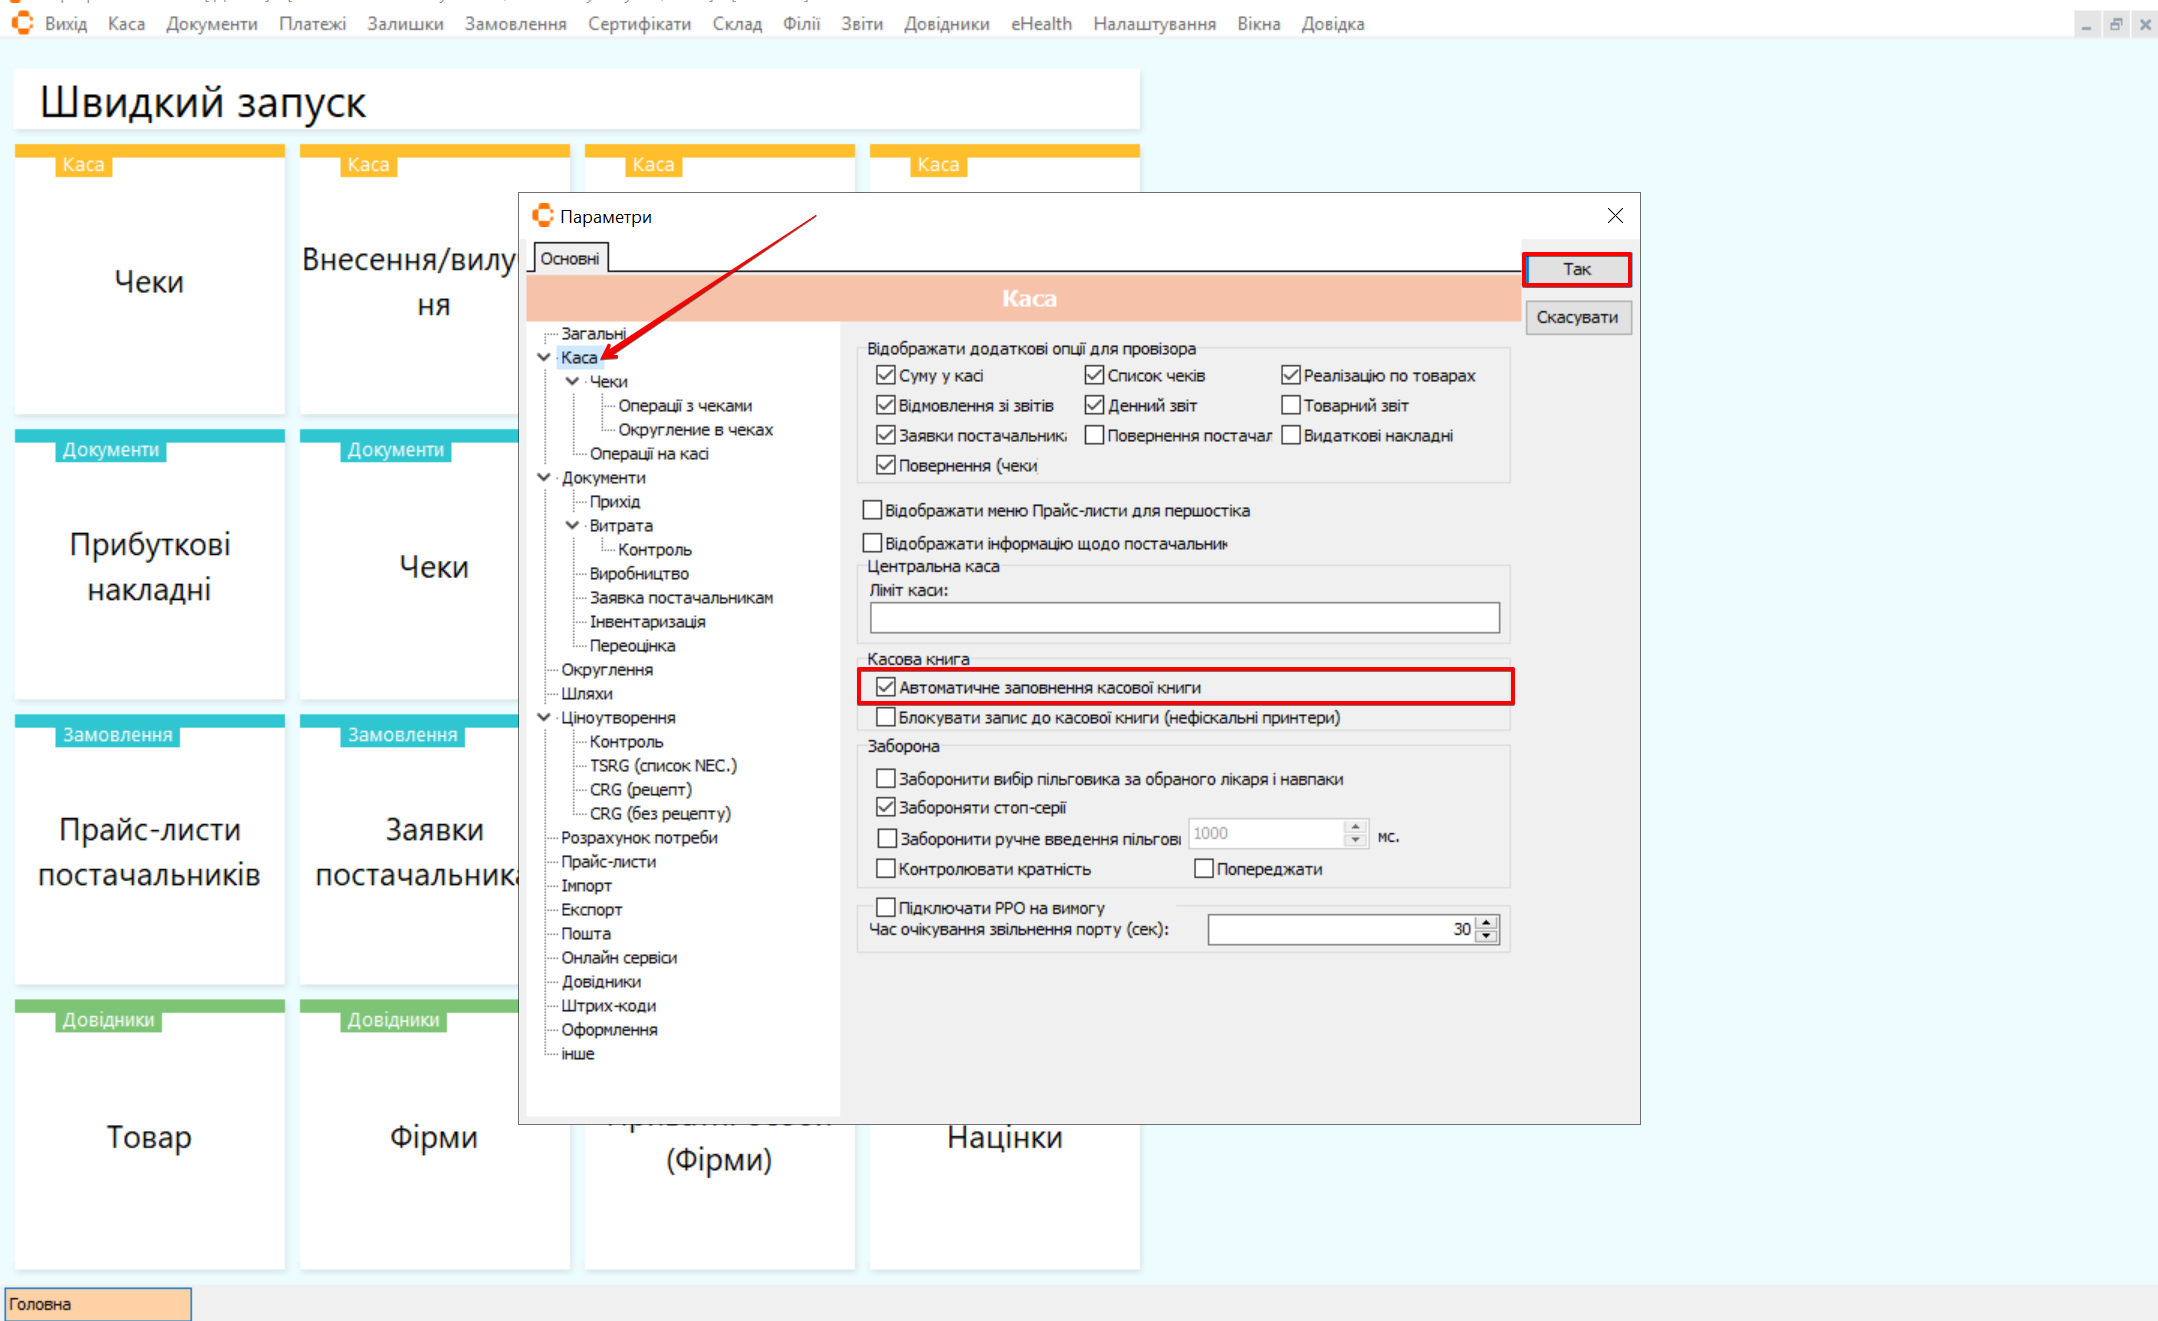This screenshot has width=2158, height=1321.
Task: Open the Фірми quick-launch tile
Action: pos(433,1136)
